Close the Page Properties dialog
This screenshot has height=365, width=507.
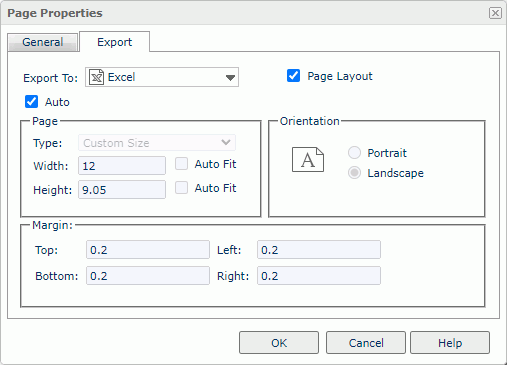pos(495,13)
